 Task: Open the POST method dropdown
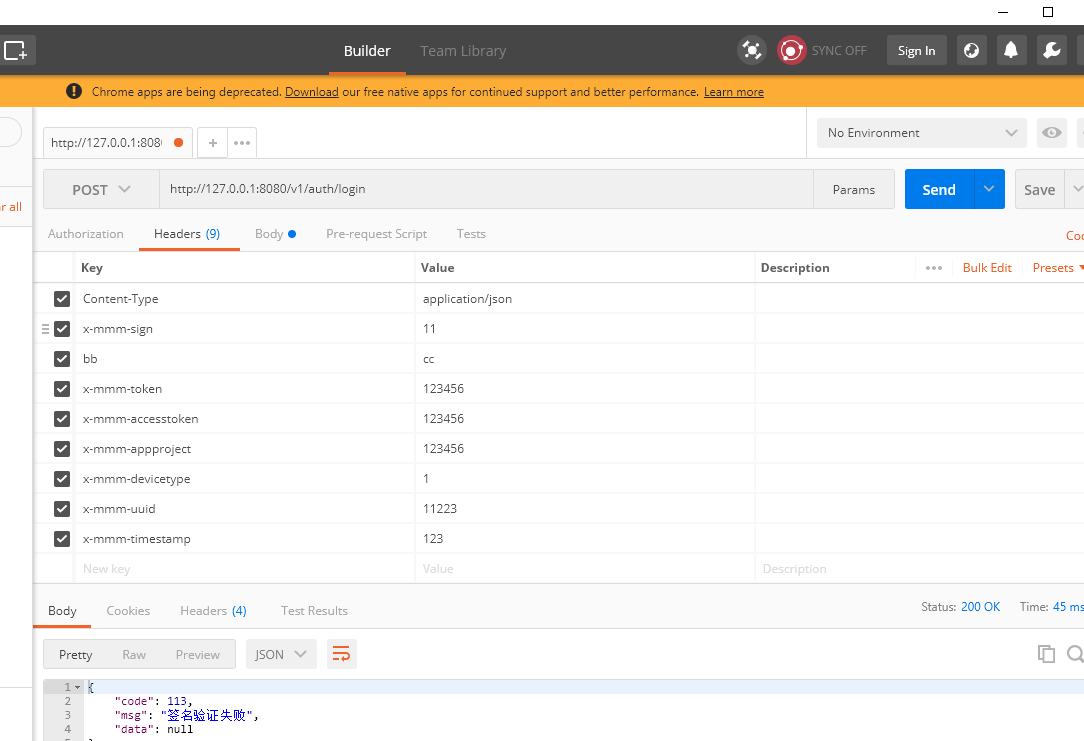[101, 189]
